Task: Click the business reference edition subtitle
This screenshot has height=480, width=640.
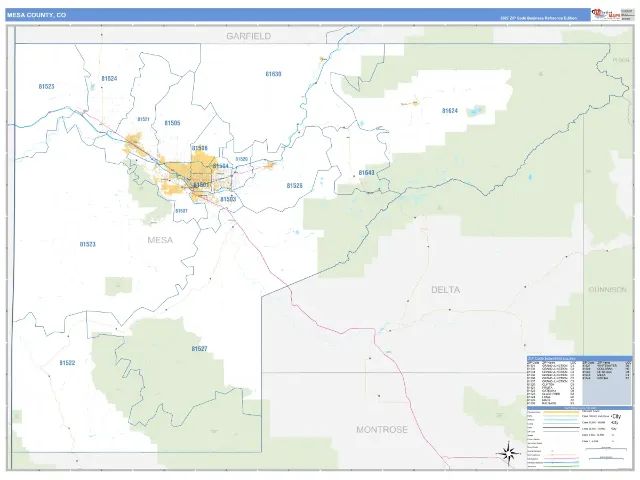Action: 538,18
